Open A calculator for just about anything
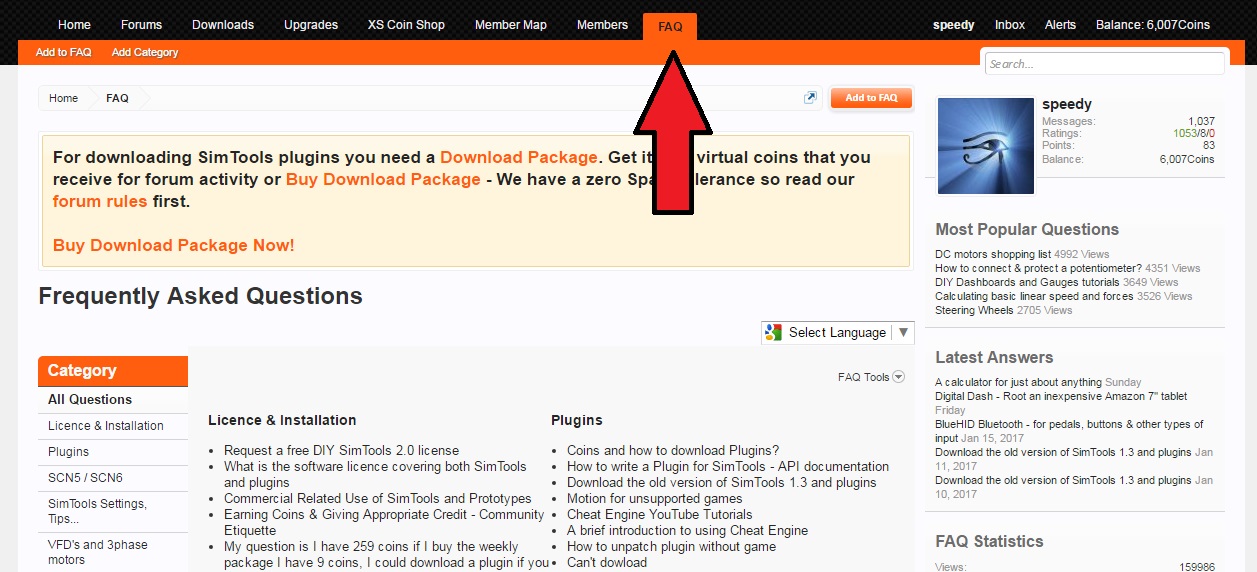This screenshot has height=572, width=1257. pos(1018,382)
